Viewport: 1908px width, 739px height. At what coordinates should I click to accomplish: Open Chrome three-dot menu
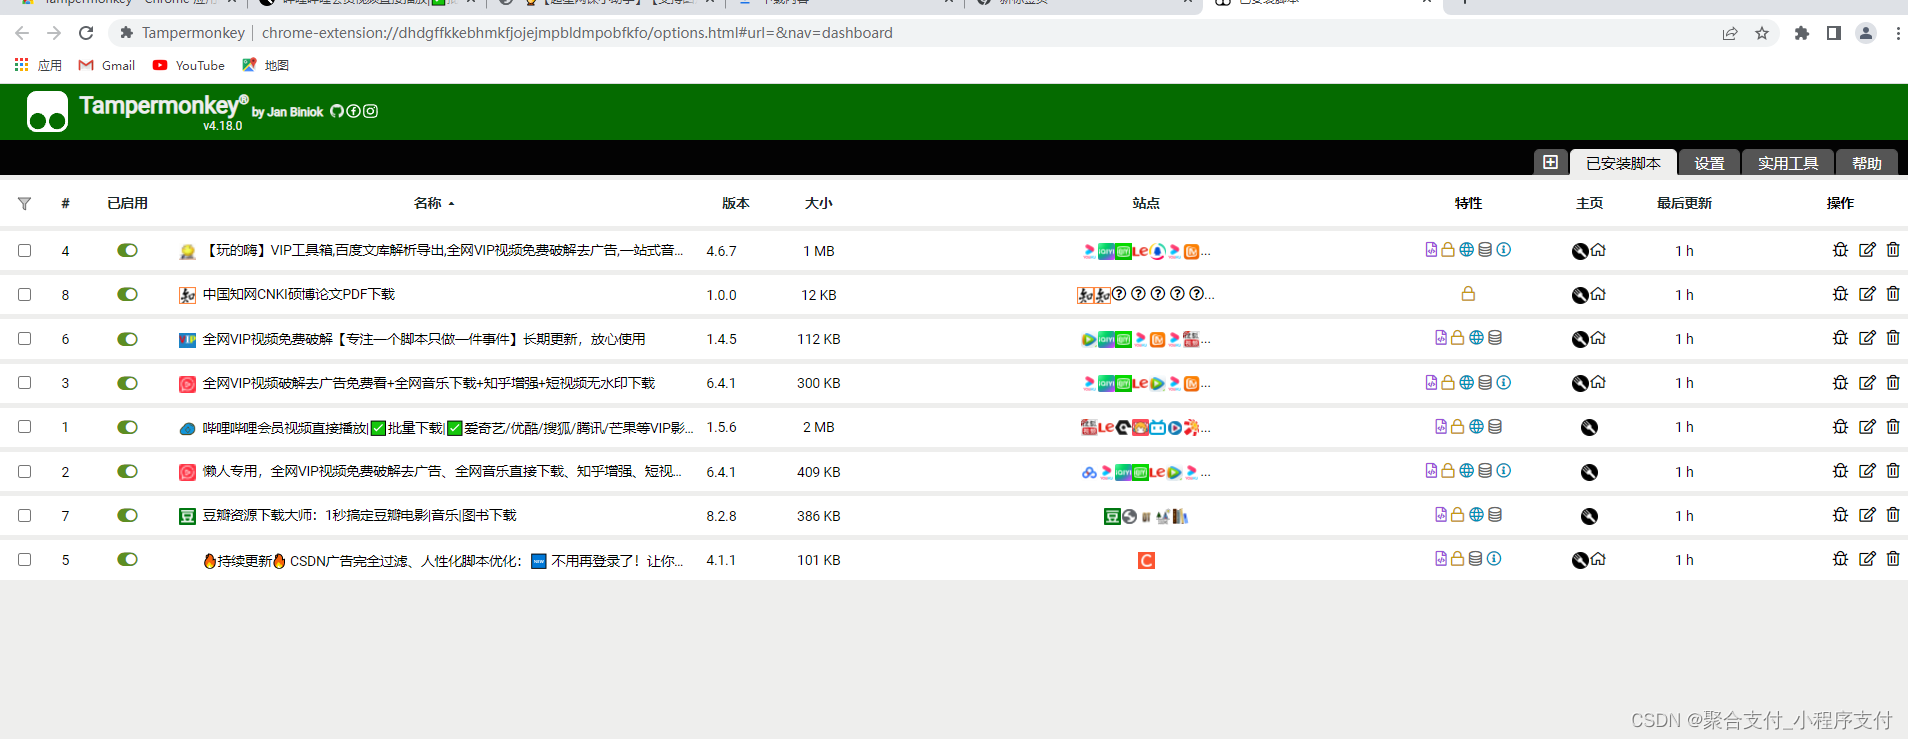(x=1898, y=33)
